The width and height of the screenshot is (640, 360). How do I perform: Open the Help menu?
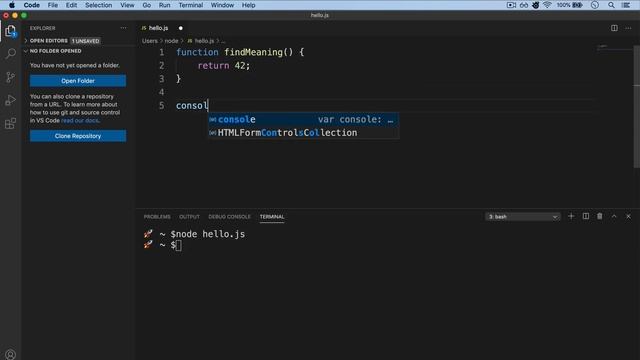[248, 5]
